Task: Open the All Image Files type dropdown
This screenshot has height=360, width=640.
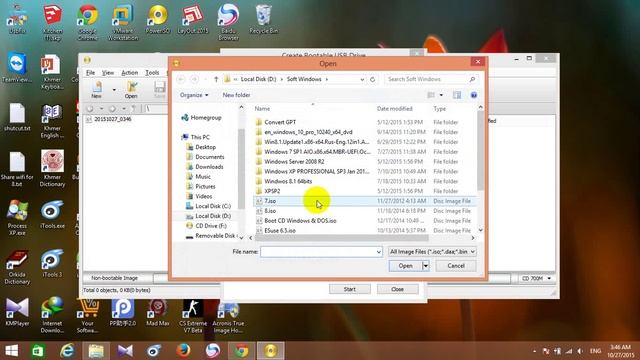Action: pos(432,252)
